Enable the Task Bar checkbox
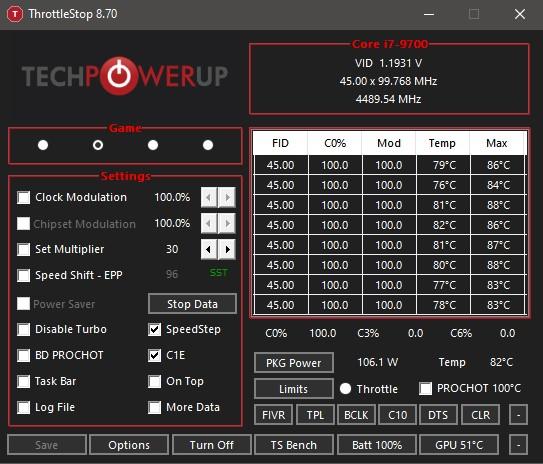The width and height of the screenshot is (543, 464). [24, 381]
